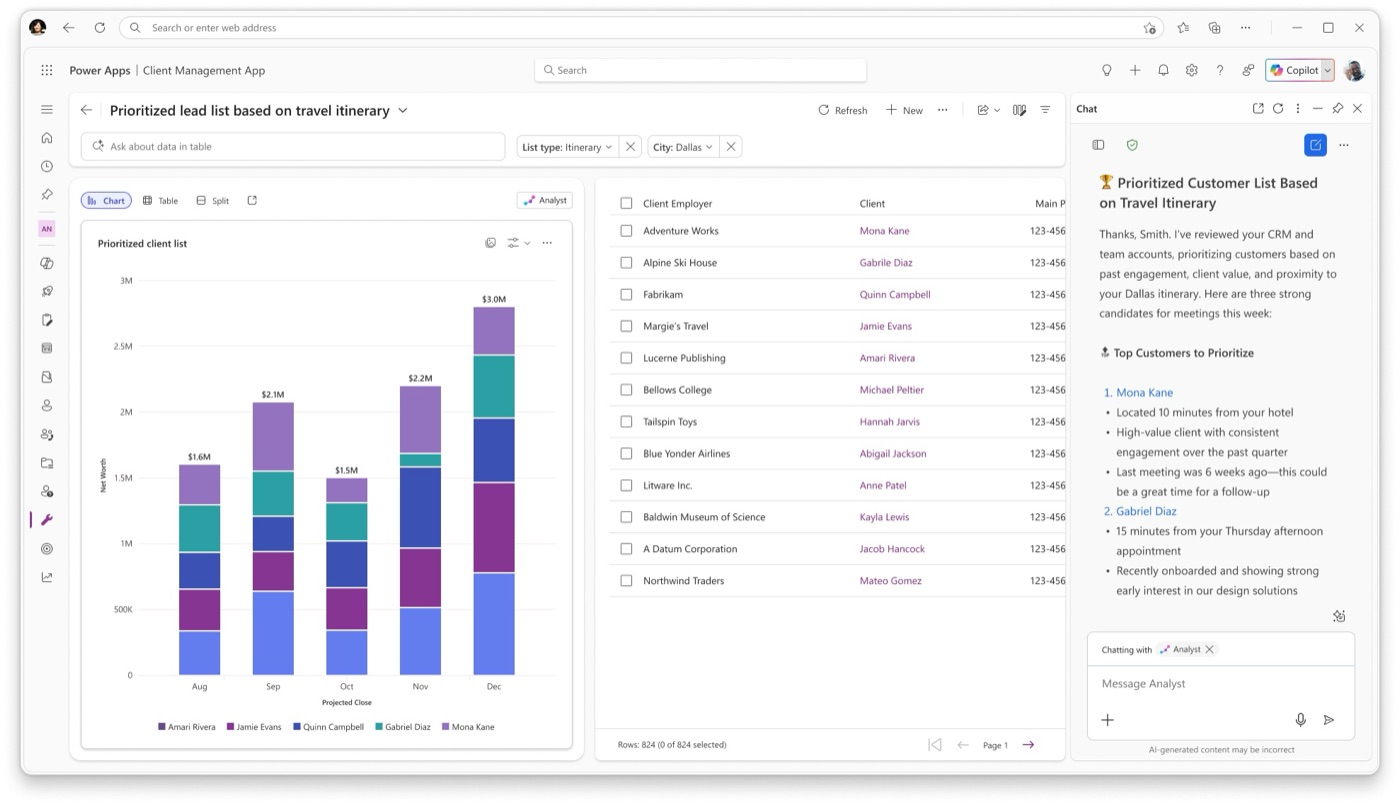Click the Gabriel Diaz legend color swatch
This screenshot has height=805, width=1400.
click(x=379, y=727)
